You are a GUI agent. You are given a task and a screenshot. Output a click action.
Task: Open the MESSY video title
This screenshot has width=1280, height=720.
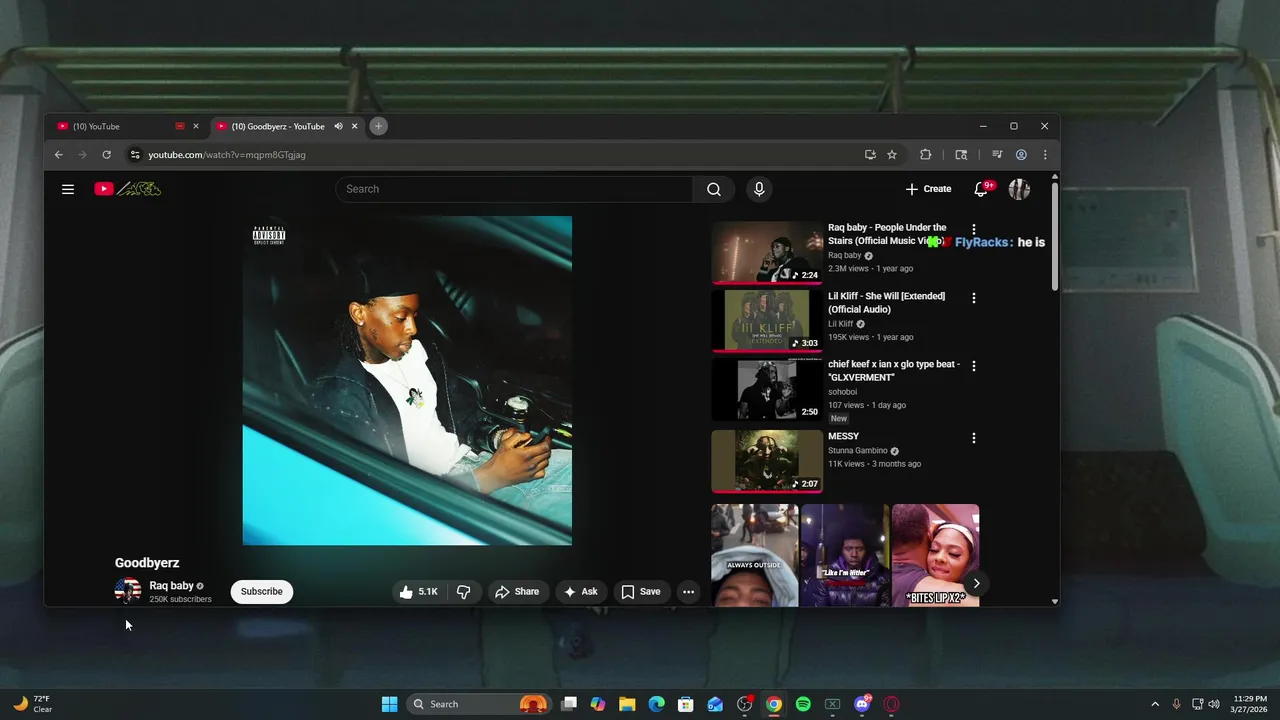point(843,437)
